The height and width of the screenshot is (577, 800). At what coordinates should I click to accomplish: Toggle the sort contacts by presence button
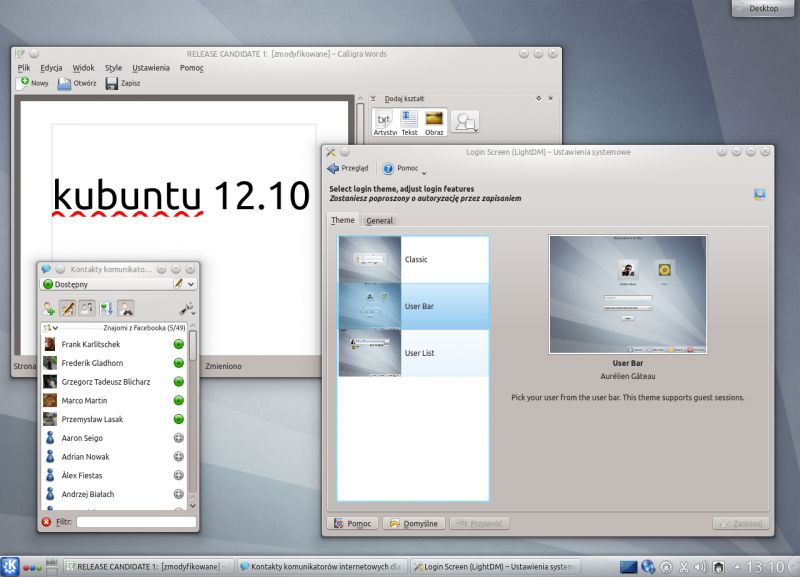pyautogui.click(x=106, y=308)
